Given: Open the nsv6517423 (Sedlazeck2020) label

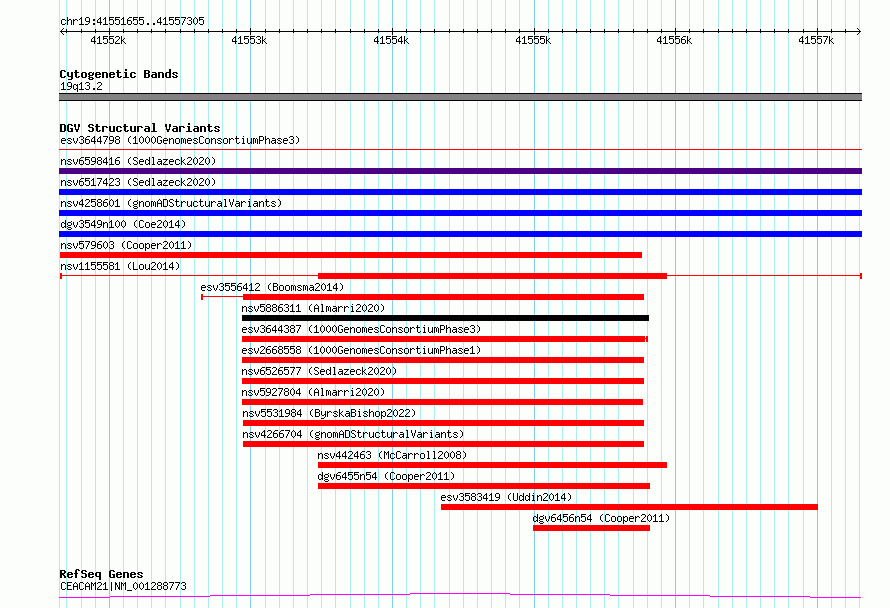Looking at the screenshot, I should pos(138,182).
